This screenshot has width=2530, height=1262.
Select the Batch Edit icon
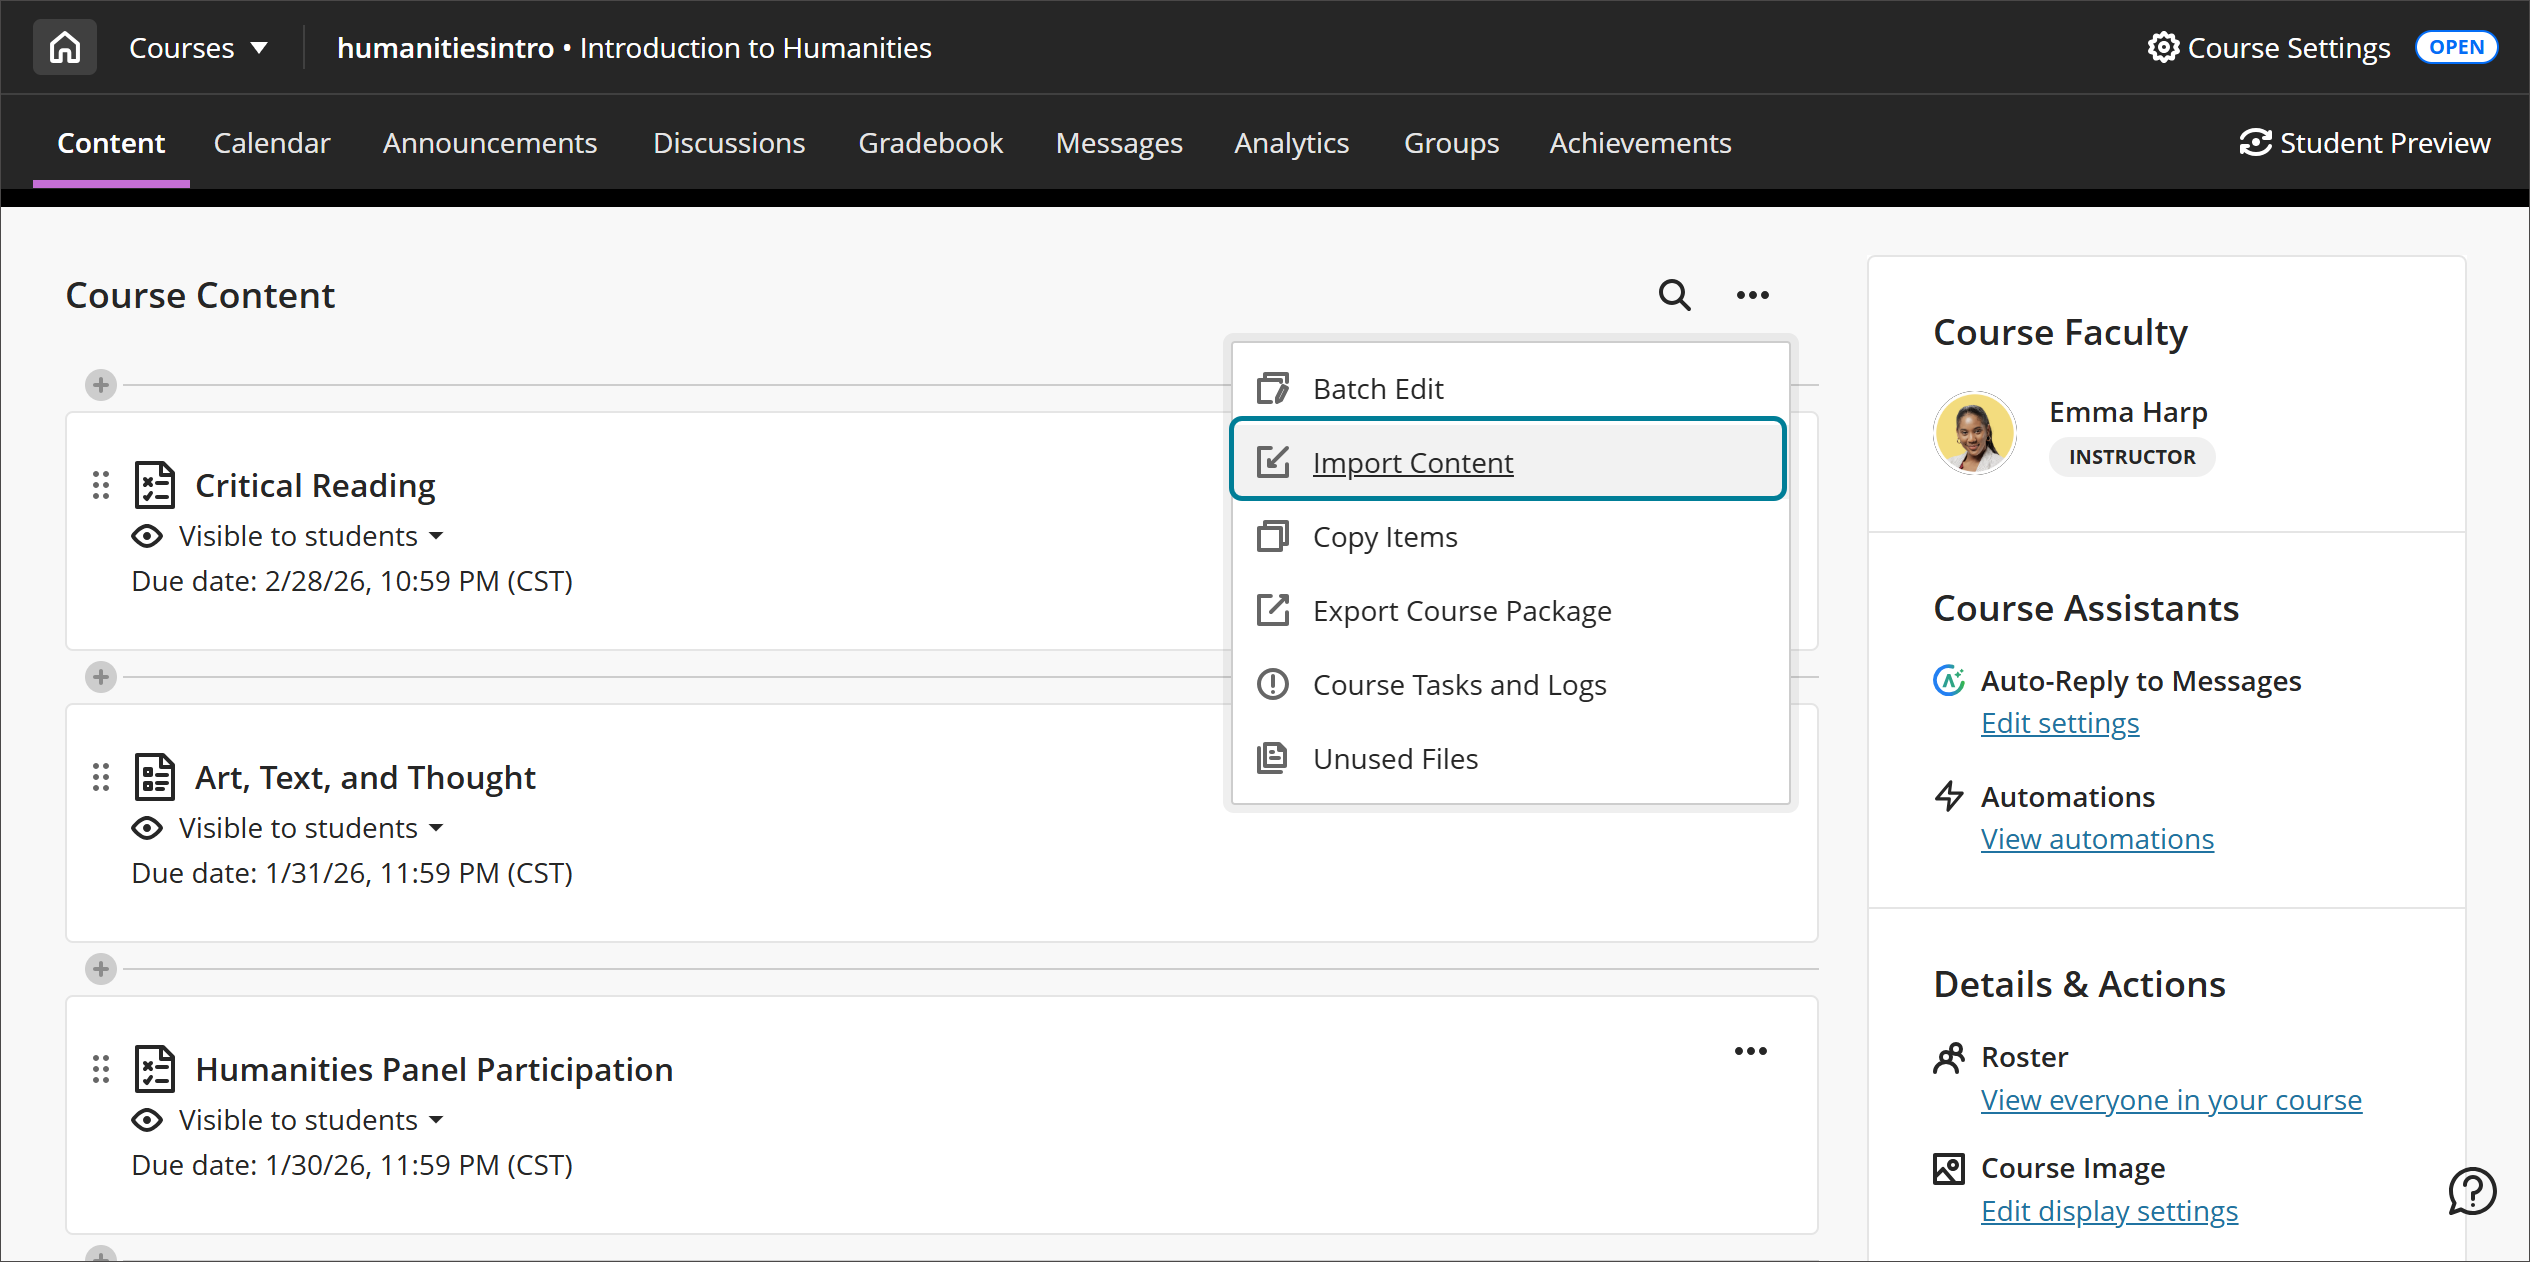pyautogui.click(x=1272, y=388)
